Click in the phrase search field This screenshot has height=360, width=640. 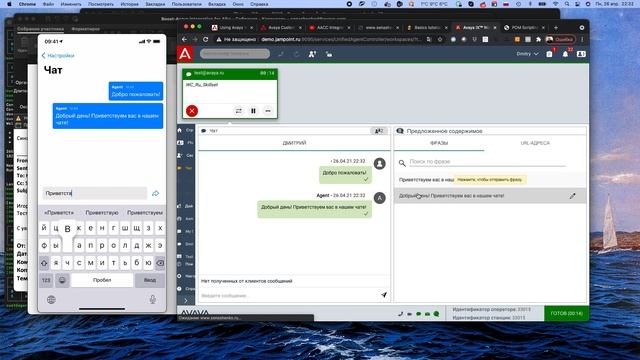click(487, 162)
